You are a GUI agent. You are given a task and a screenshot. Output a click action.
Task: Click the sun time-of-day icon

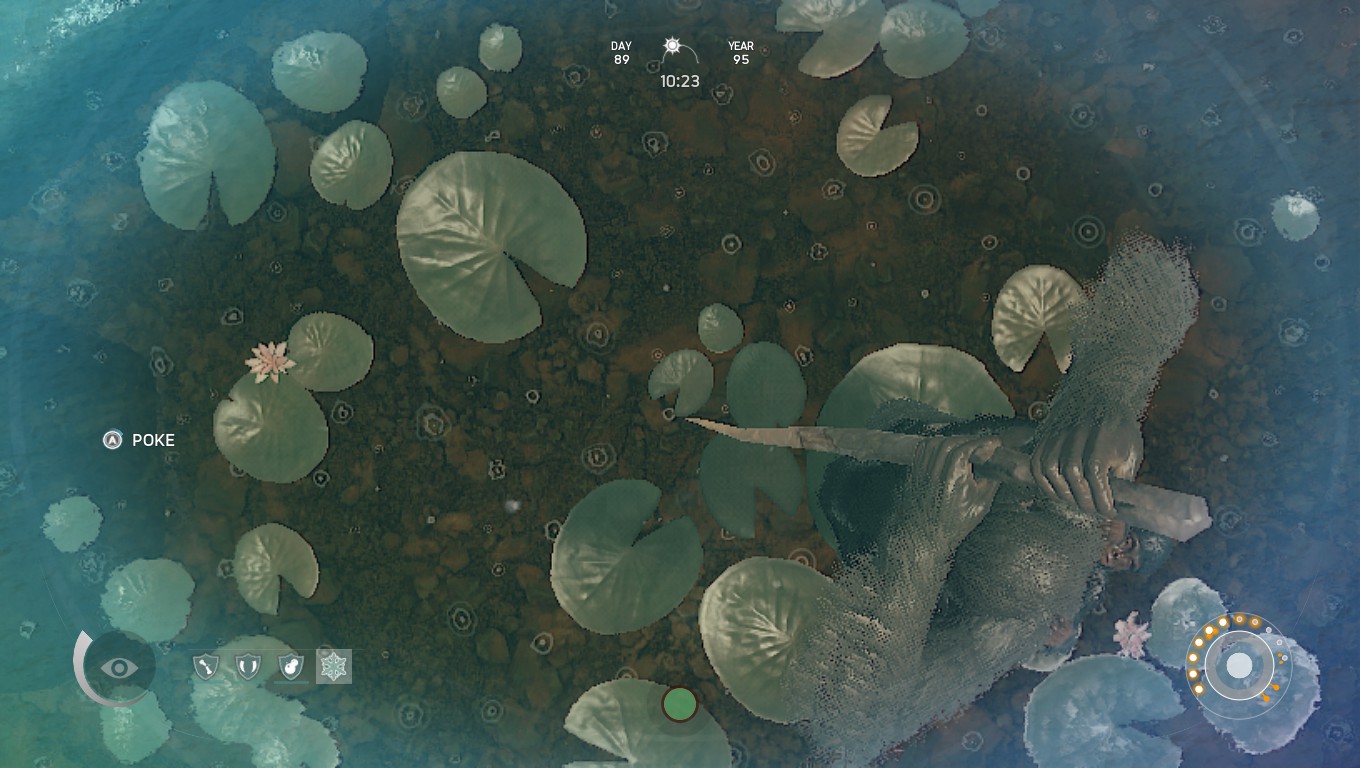[x=673, y=46]
